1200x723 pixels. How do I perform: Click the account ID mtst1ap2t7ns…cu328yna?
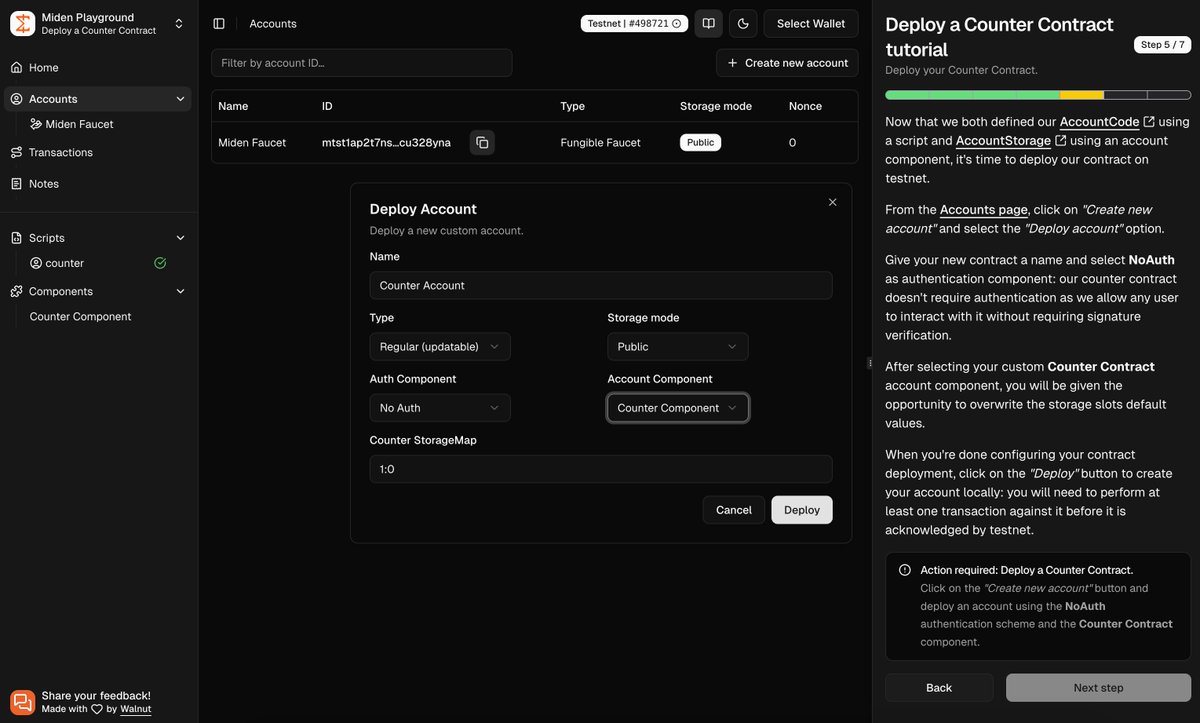[x=386, y=143]
